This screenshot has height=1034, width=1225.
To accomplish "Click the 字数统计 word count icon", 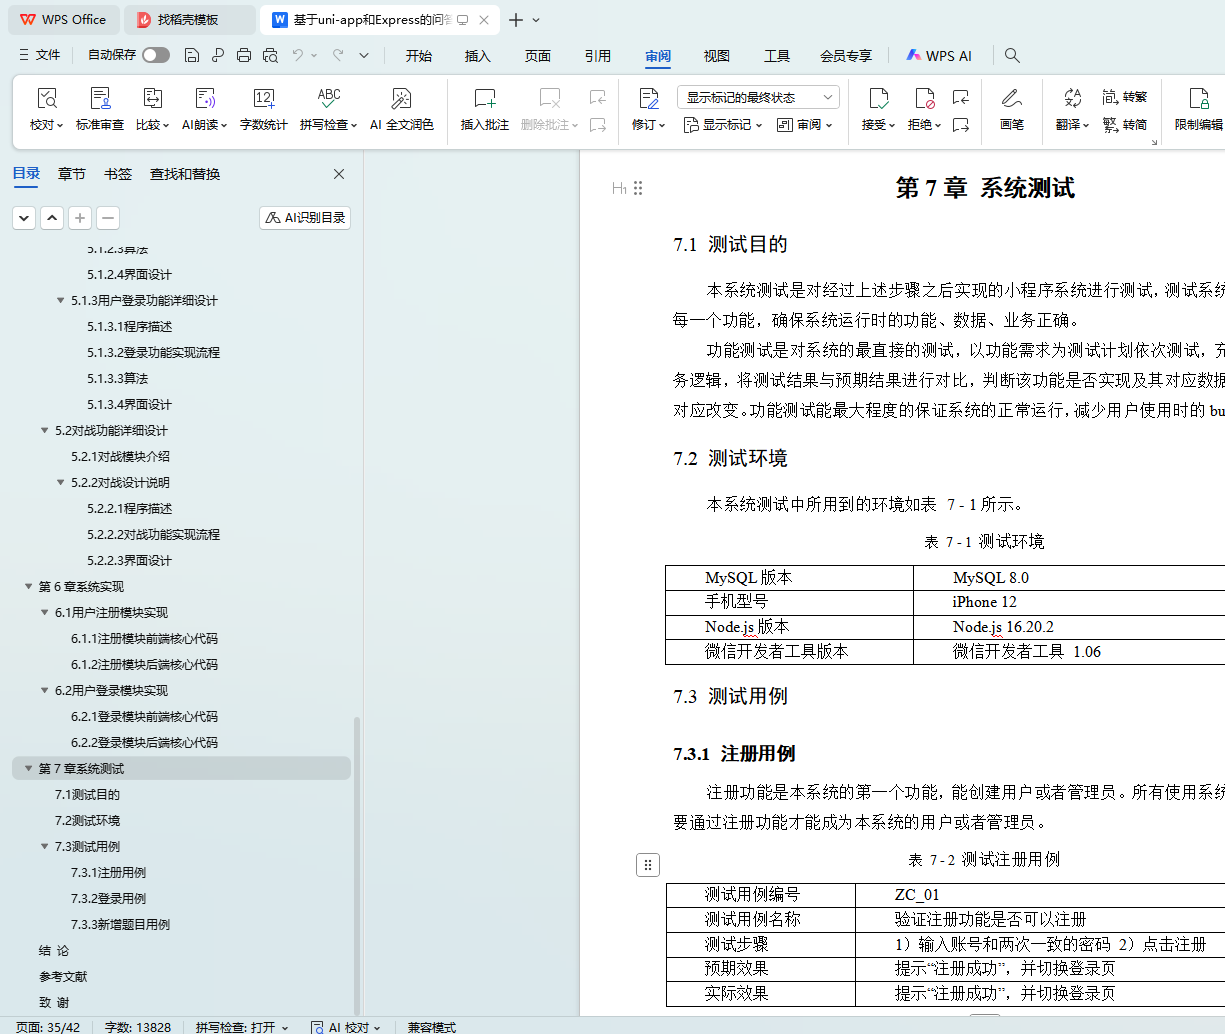I will (263, 99).
